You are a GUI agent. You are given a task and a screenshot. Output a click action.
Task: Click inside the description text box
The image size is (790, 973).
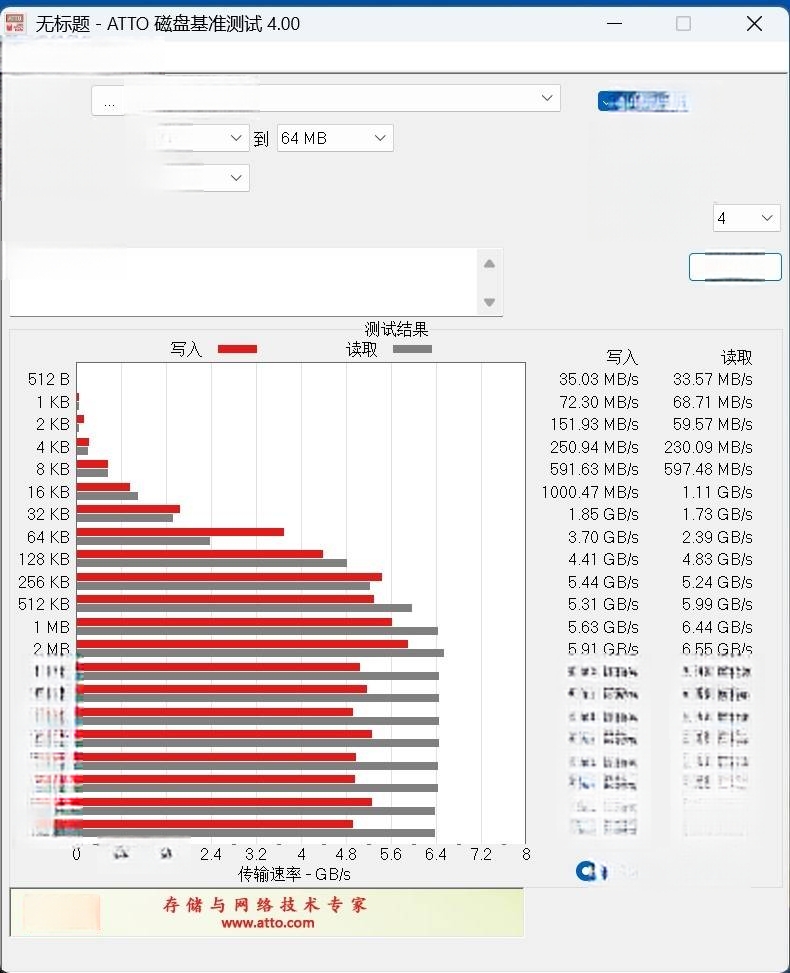[x=243, y=282]
